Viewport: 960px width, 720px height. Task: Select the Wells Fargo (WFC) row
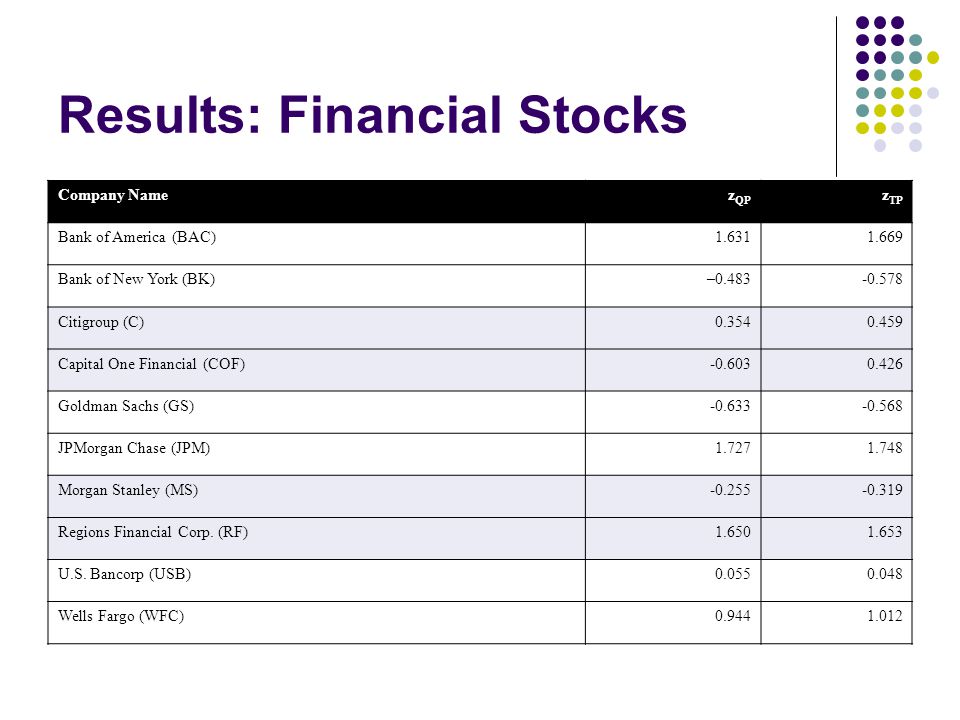[479, 623]
